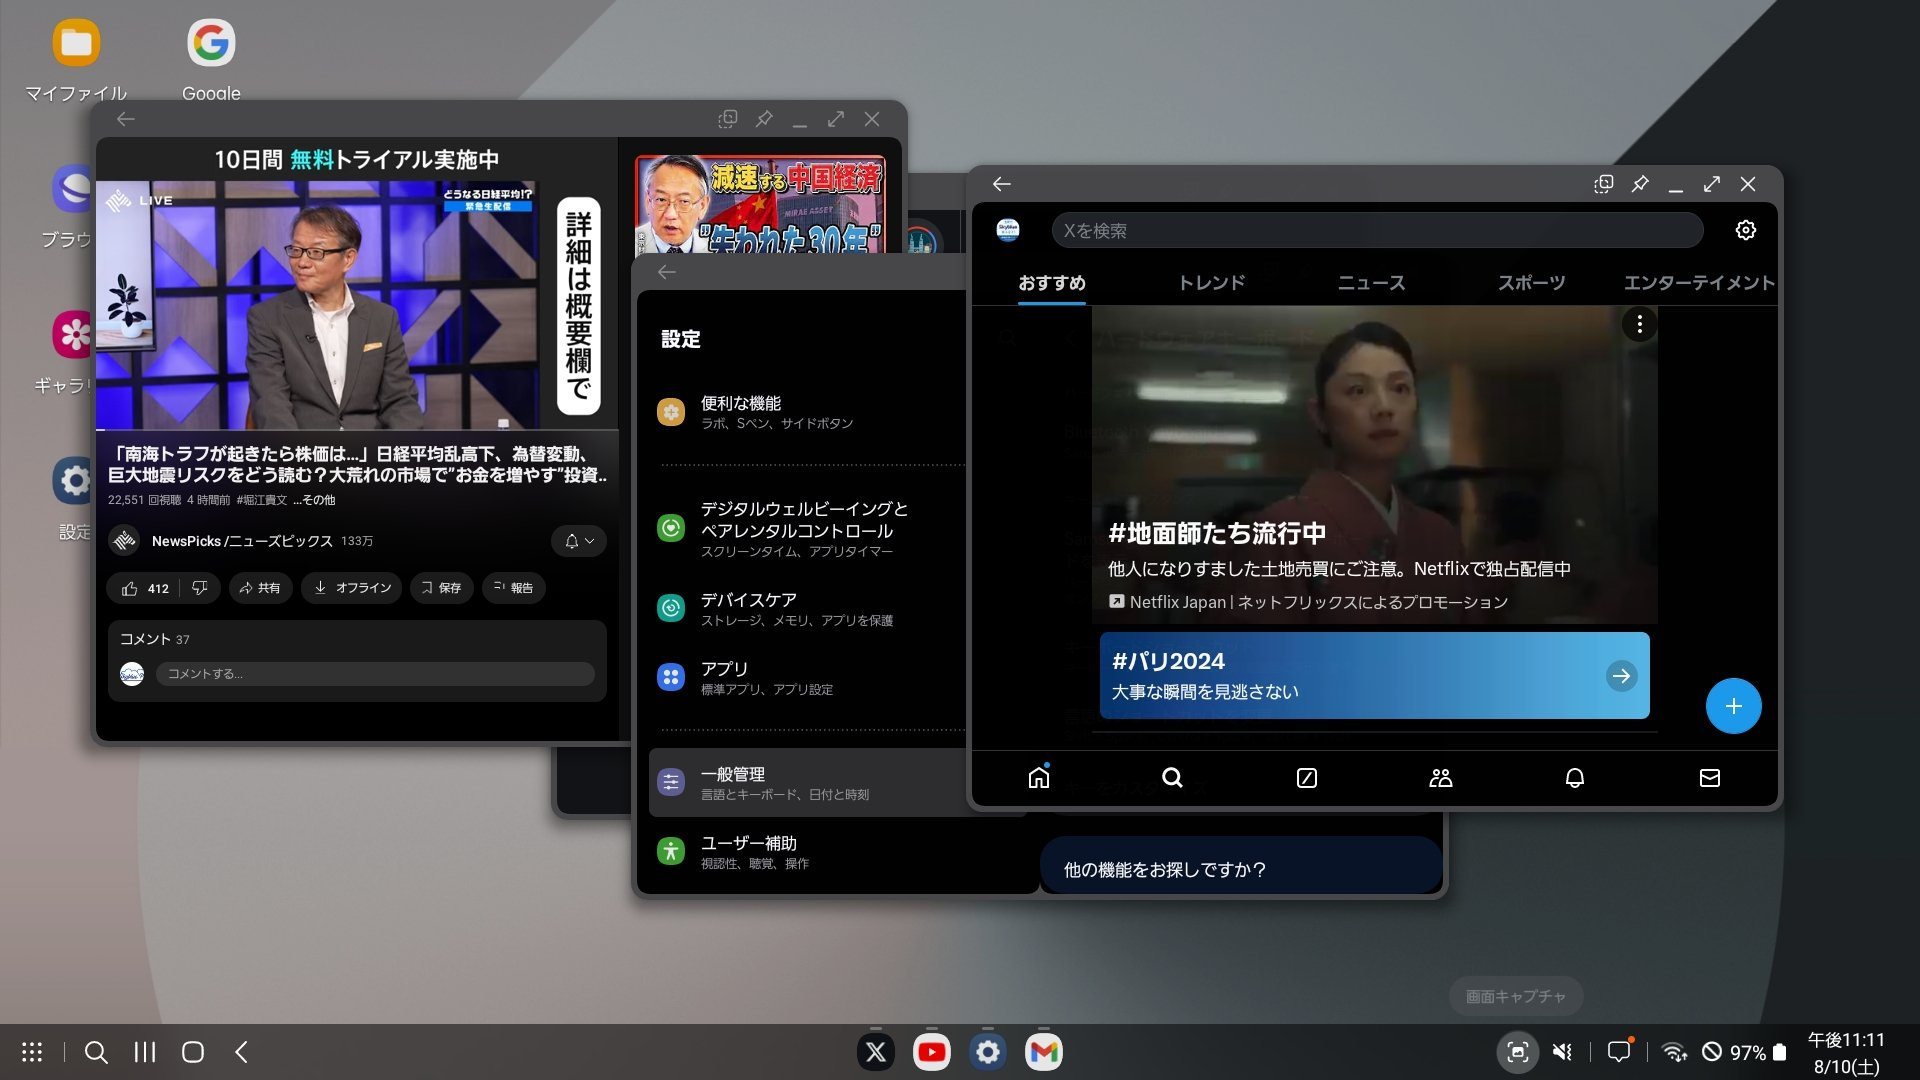Viewport: 1920px width, 1080px height.
Task: Pin the YouTube window on top
Action: pyautogui.click(x=764, y=119)
